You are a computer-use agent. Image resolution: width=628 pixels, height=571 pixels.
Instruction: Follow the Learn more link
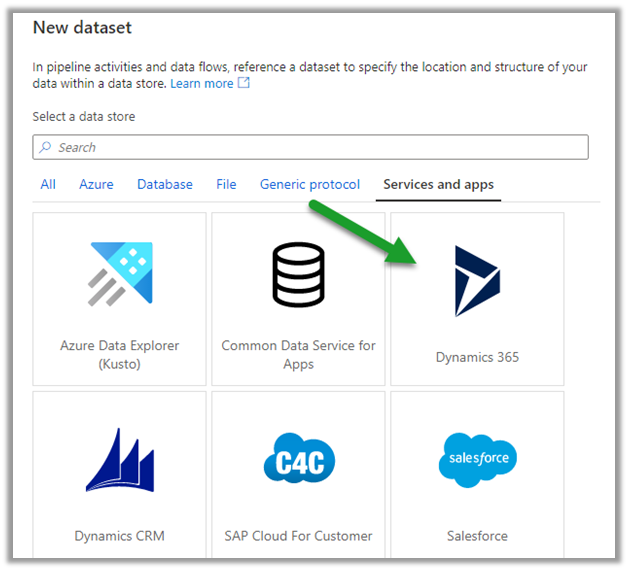click(x=201, y=84)
